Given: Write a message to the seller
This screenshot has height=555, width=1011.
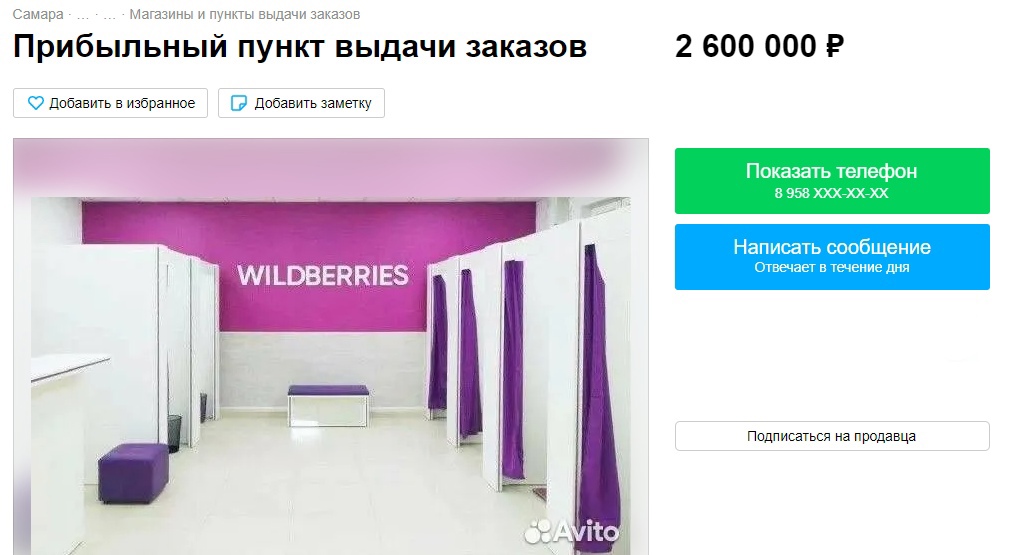Looking at the screenshot, I should click(x=832, y=257).
